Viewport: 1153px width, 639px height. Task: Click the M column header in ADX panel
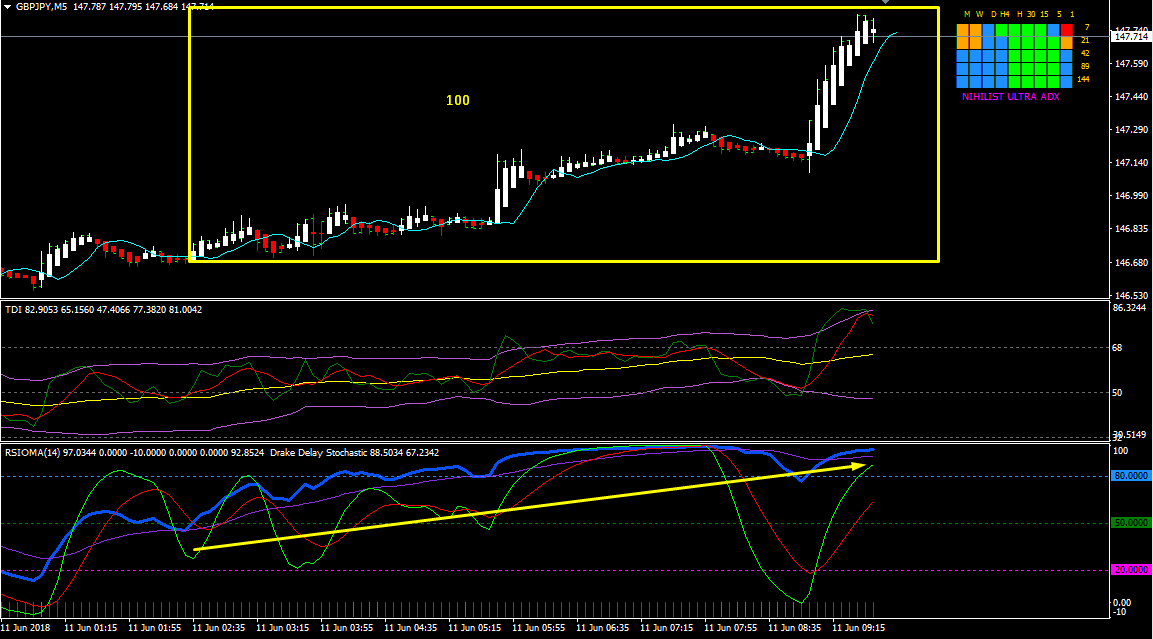(x=967, y=14)
